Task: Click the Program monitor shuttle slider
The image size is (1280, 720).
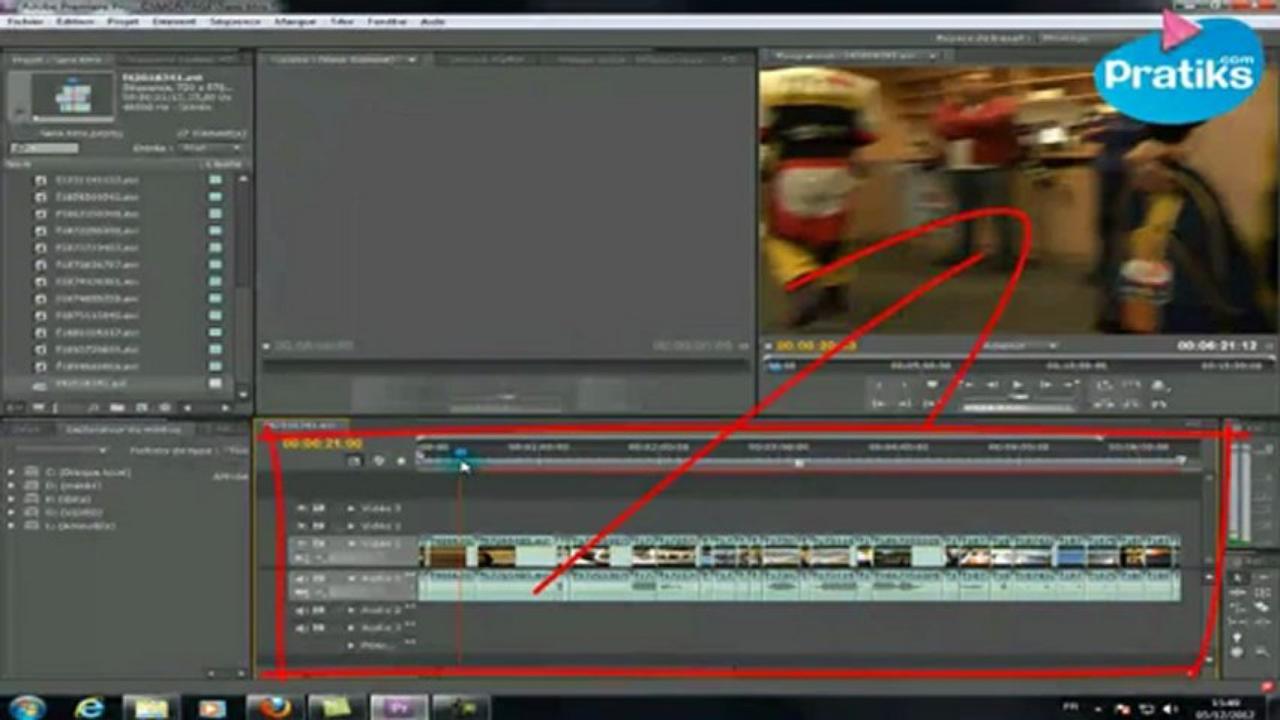Action: [x=1018, y=397]
